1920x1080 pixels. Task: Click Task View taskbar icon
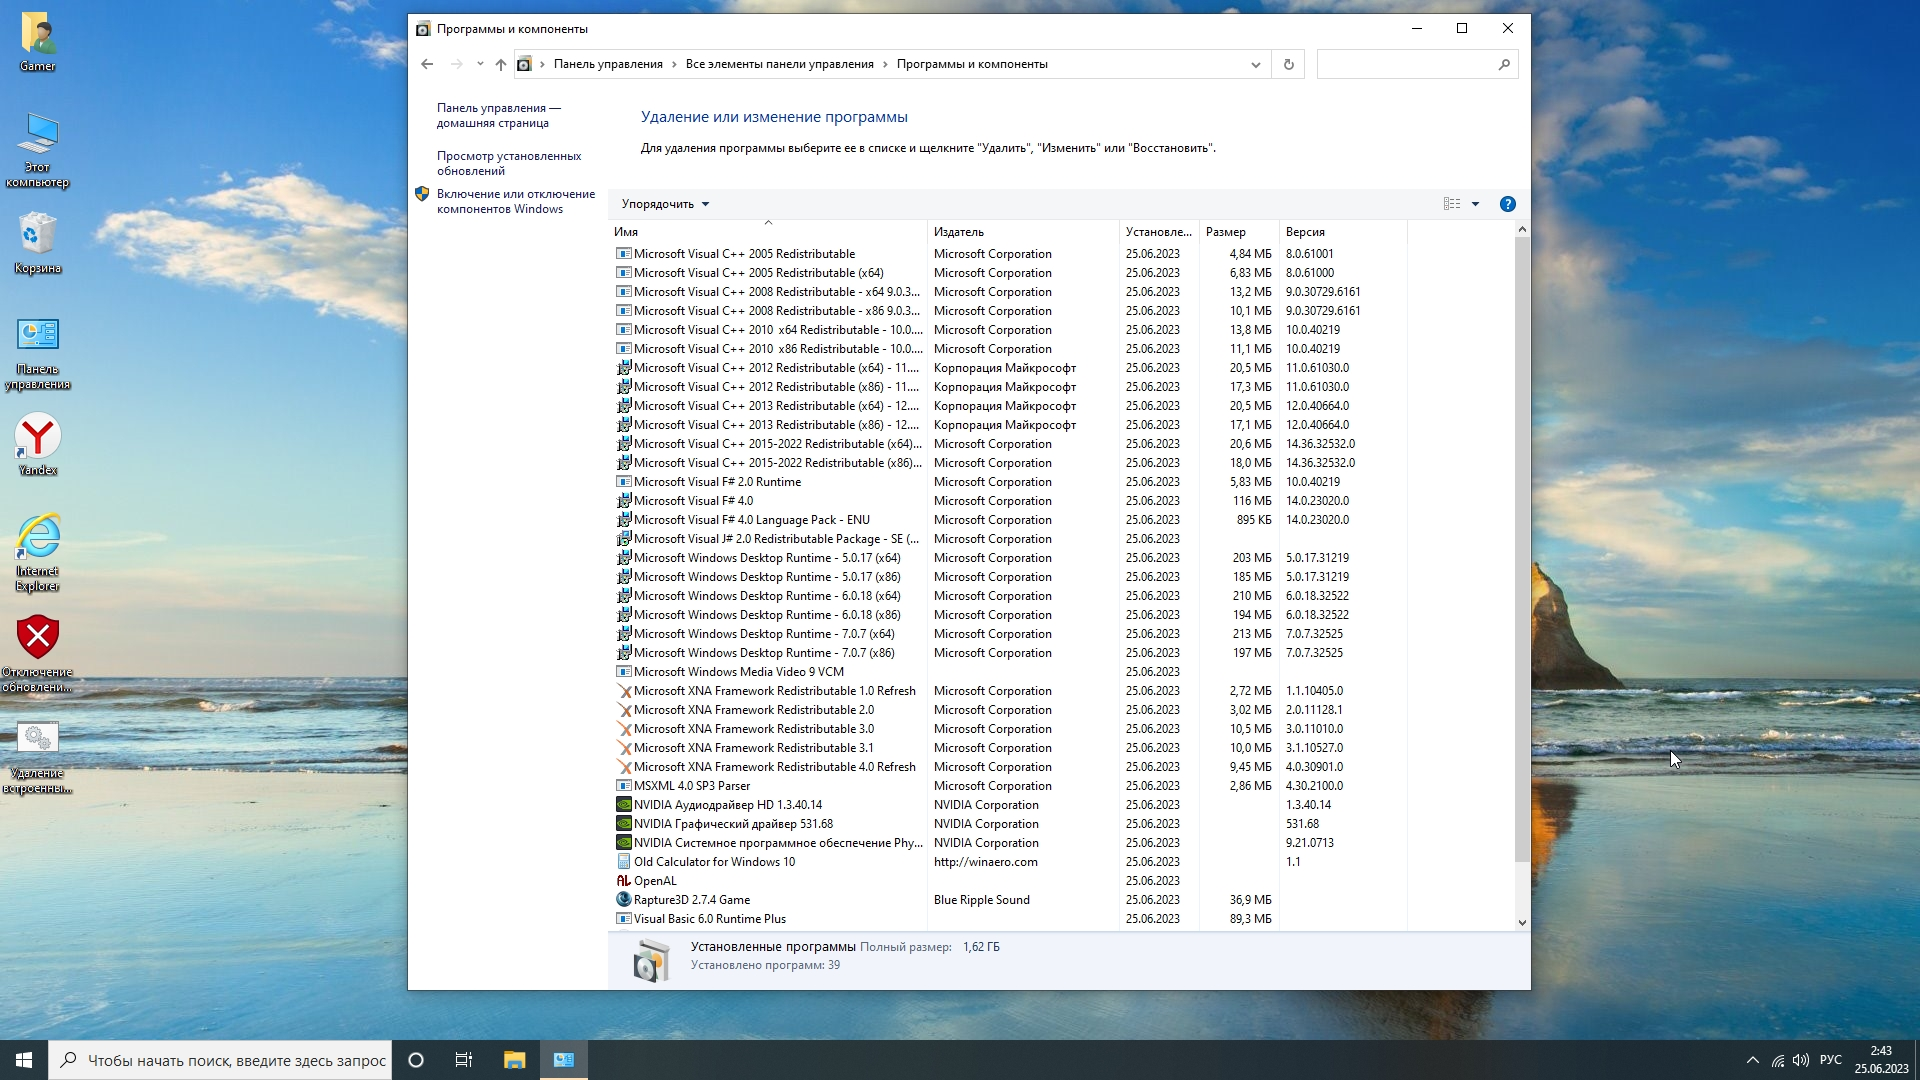coord(464,1060)
